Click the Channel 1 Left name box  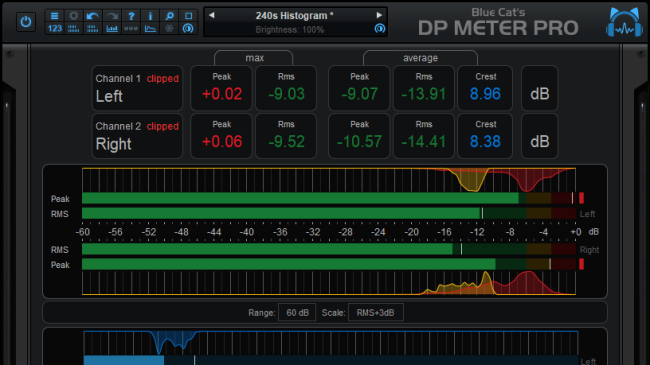click(x=137, y=88)
